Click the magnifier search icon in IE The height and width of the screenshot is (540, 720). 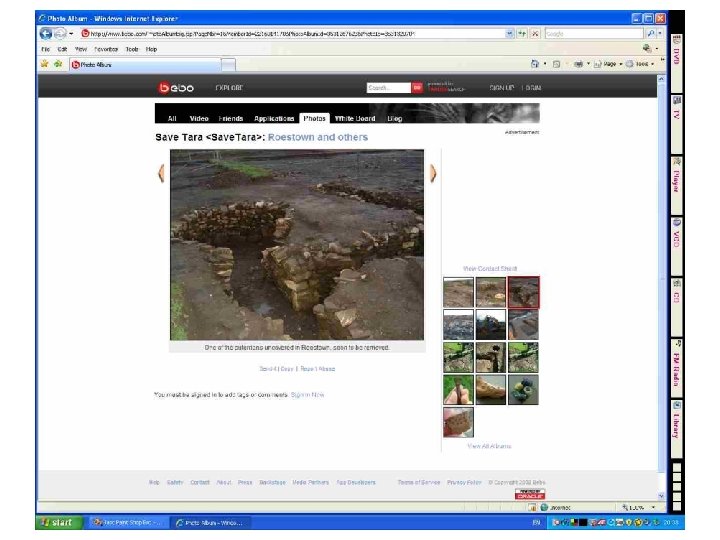(651, 34)
